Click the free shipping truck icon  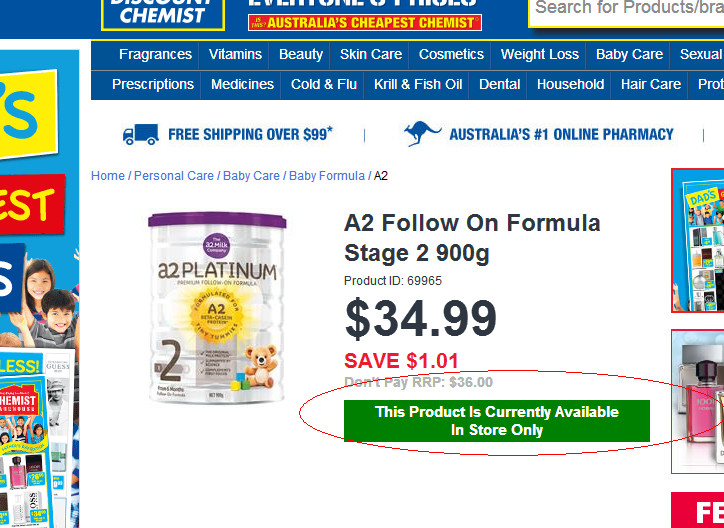tap(141, 134)
